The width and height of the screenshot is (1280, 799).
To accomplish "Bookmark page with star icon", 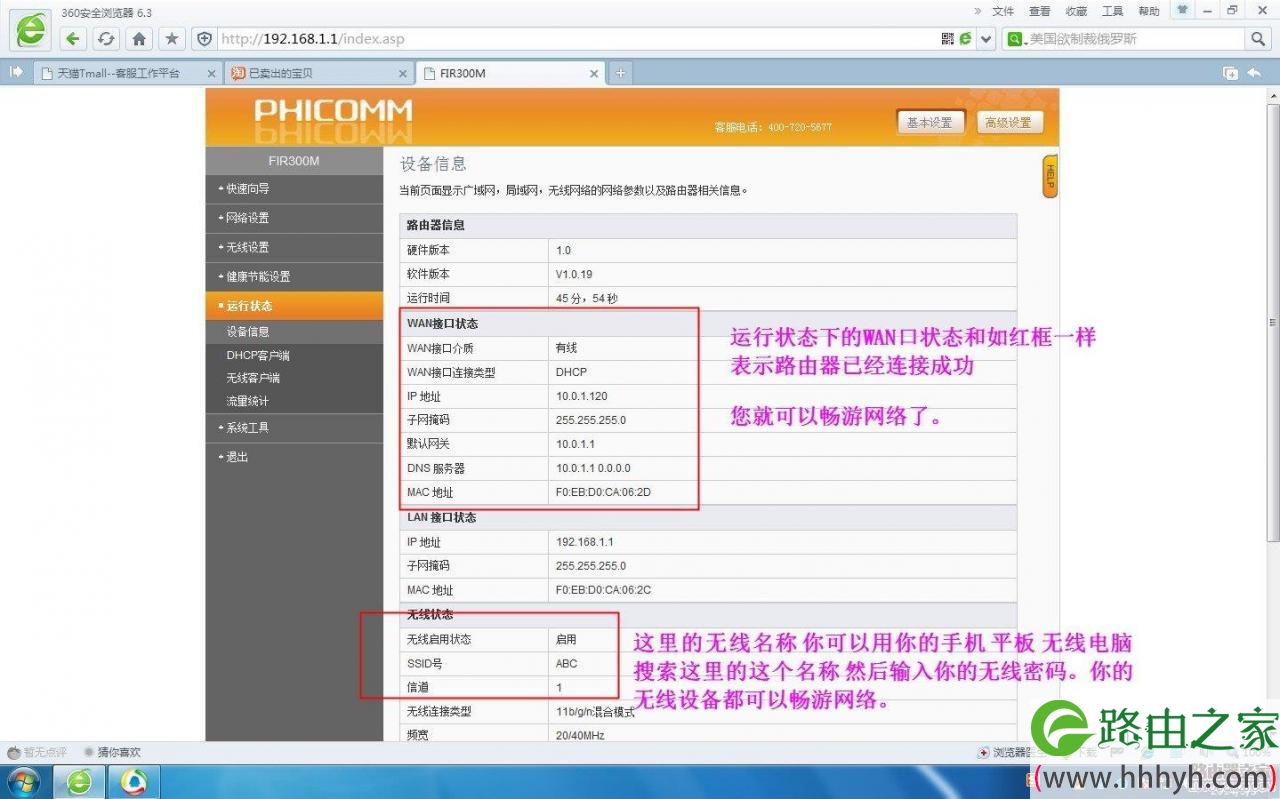I will click(172, 39).
